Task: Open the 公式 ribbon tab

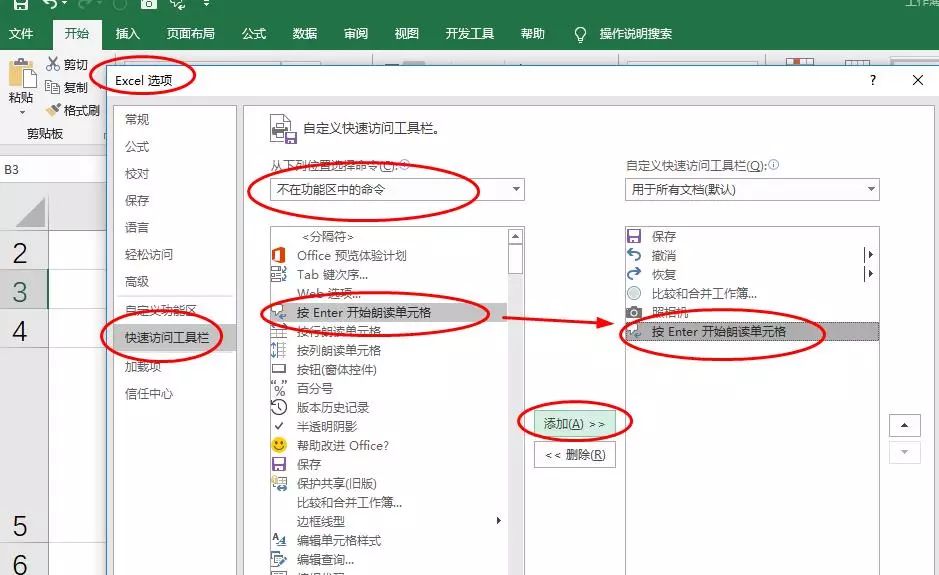Action: [x=254, y=33]
